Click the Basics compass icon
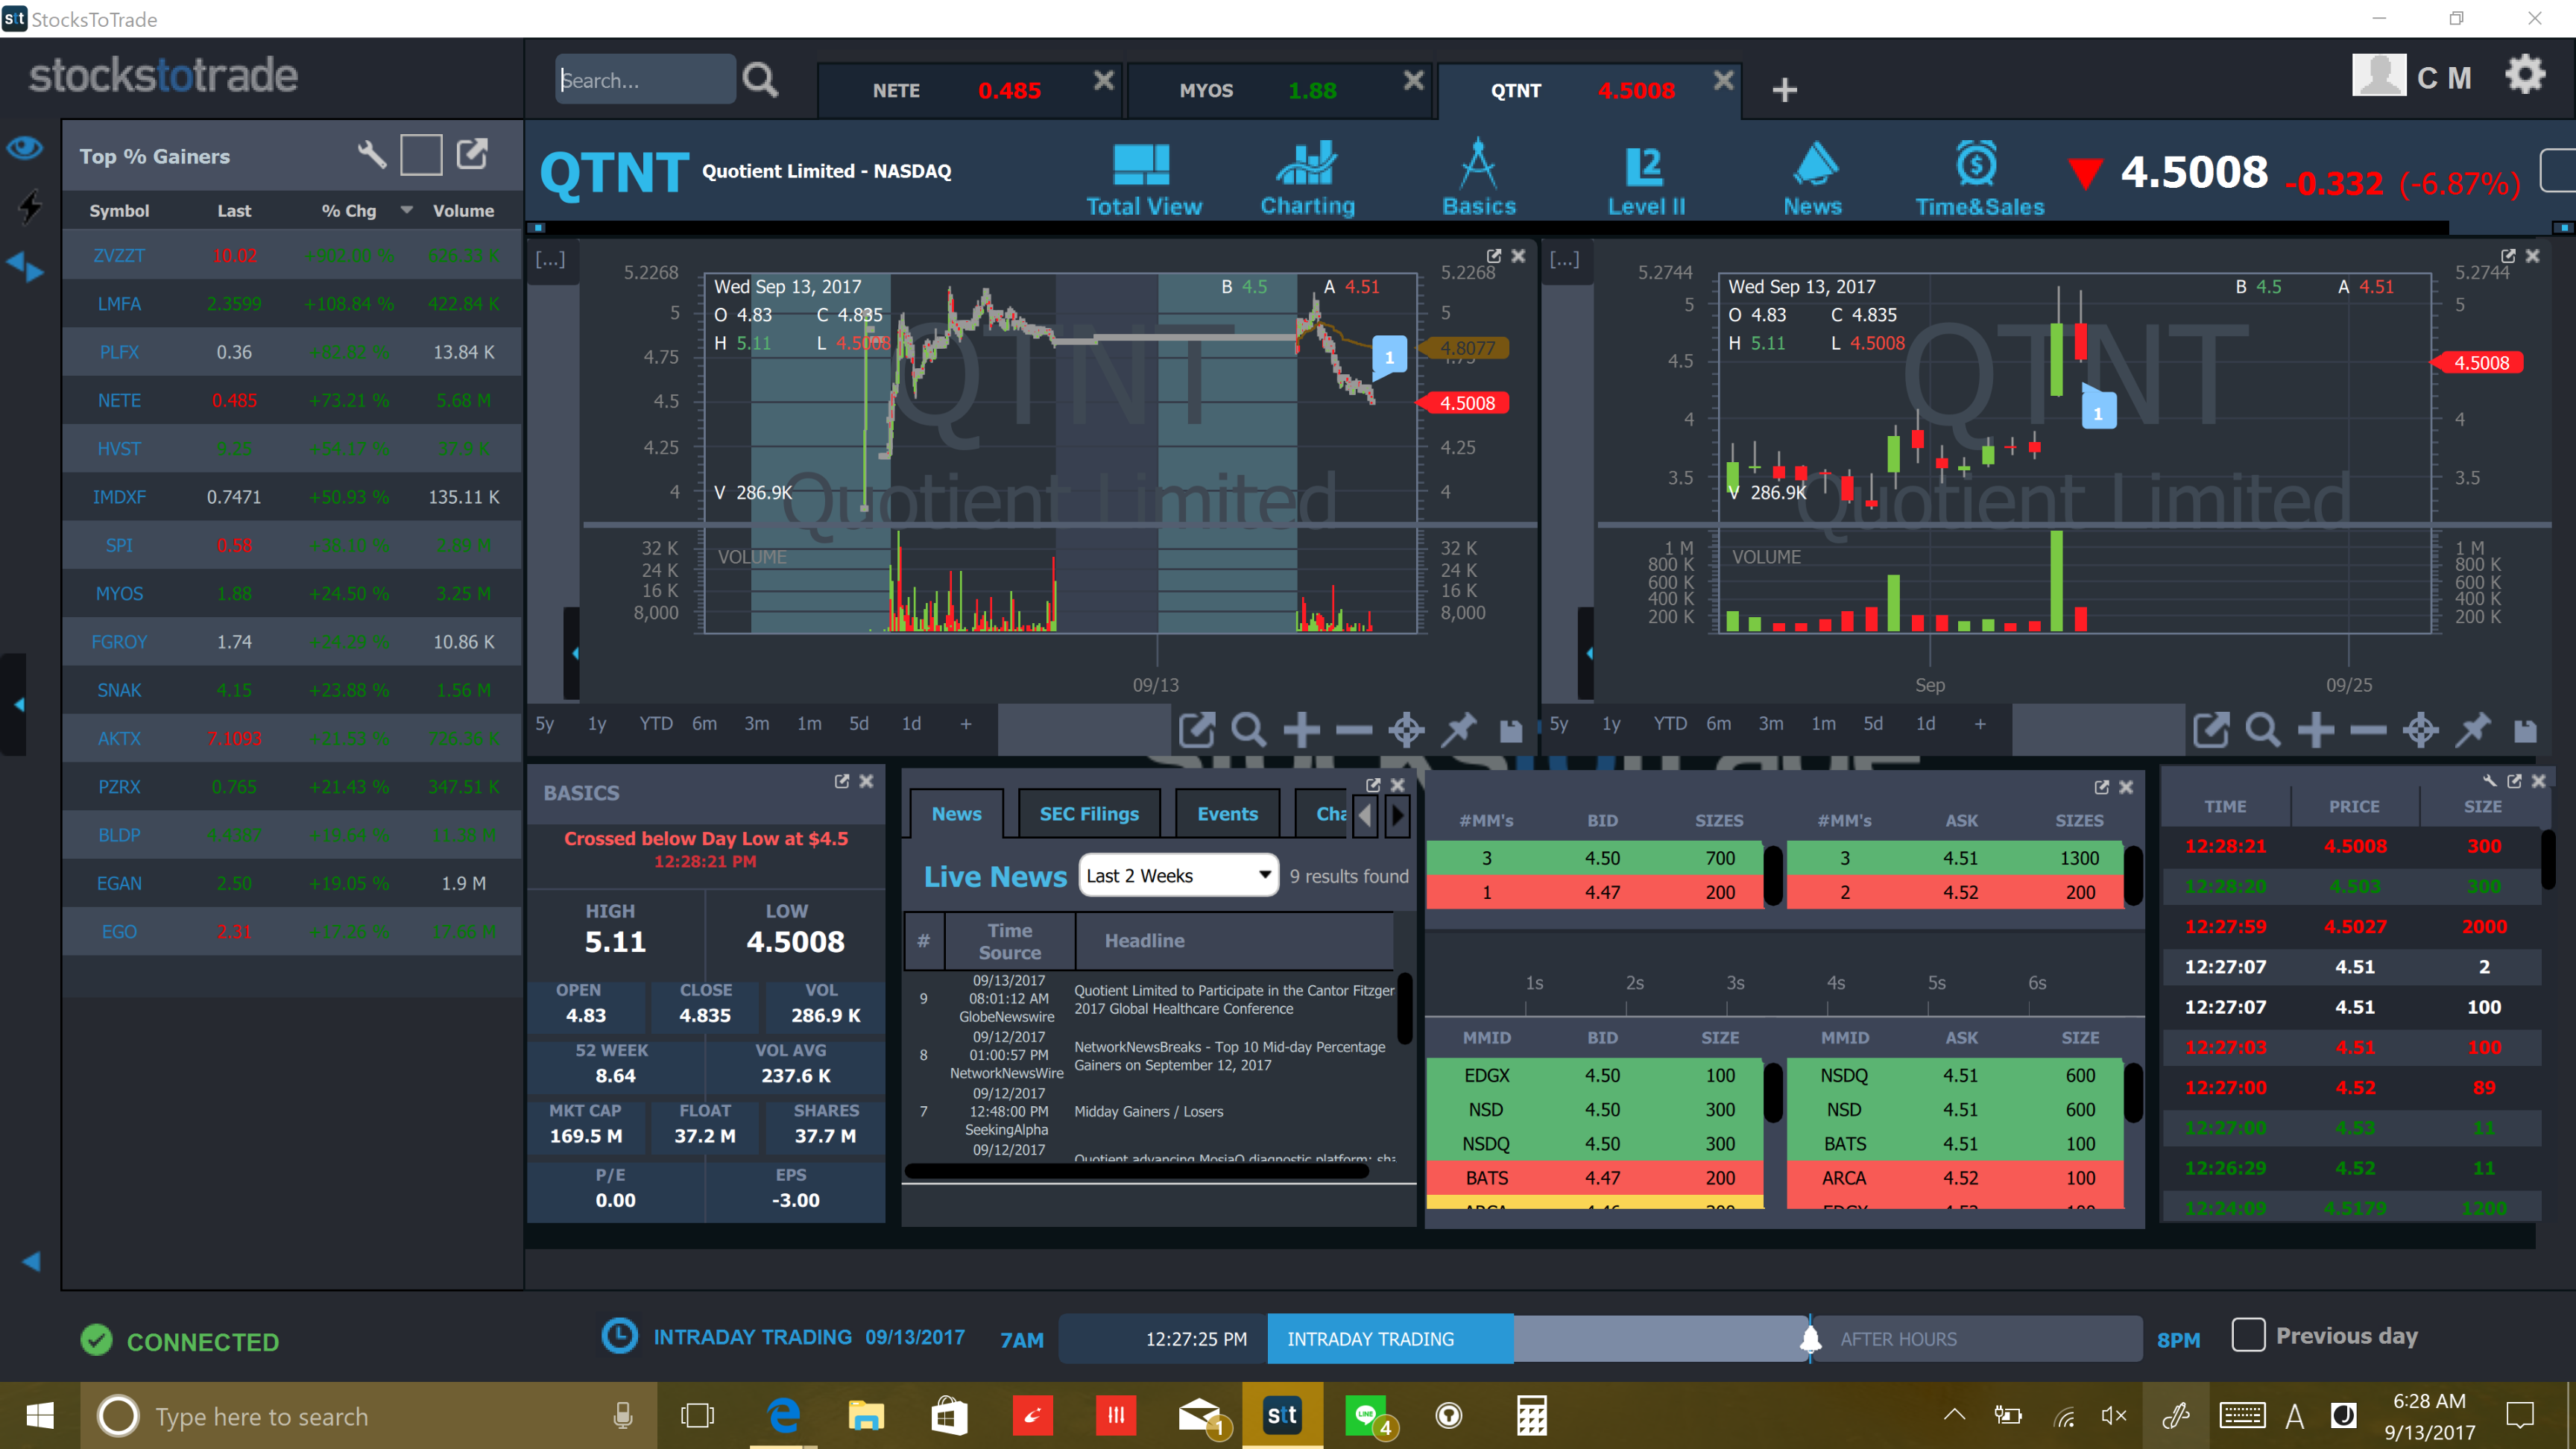The image size is (2576, 1449). tap(1478, 165)
